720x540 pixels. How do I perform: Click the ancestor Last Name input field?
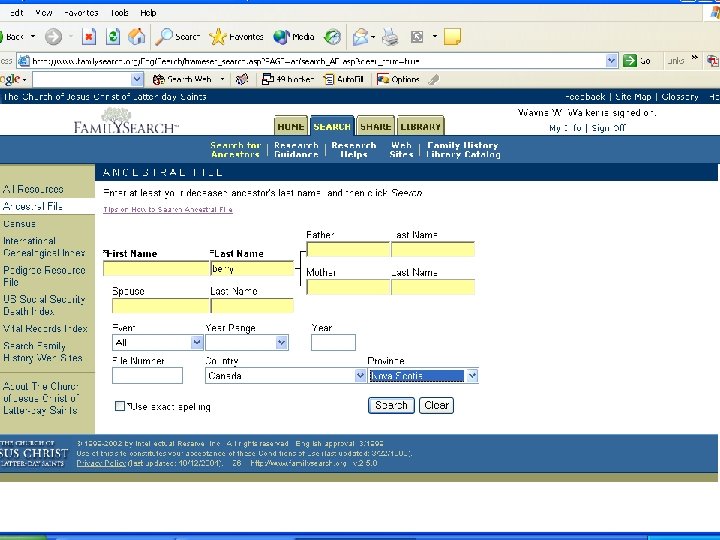pos(252,268)
